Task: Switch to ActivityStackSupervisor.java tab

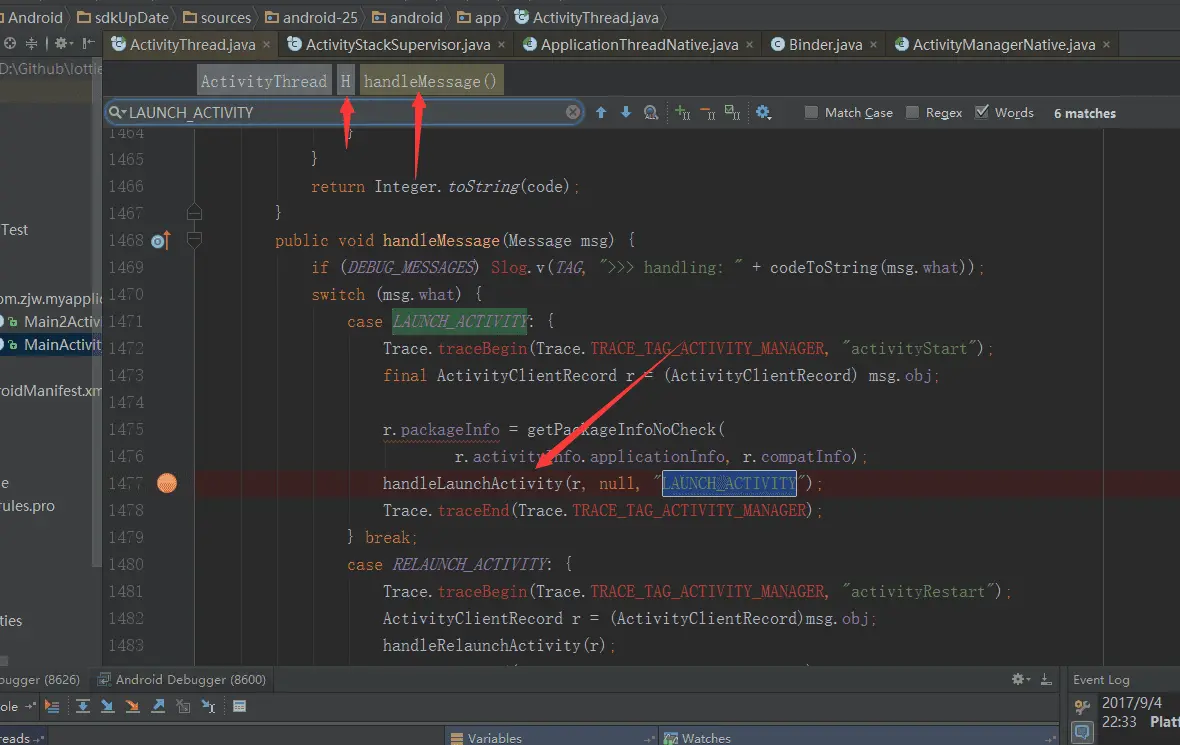Action: 398,44
